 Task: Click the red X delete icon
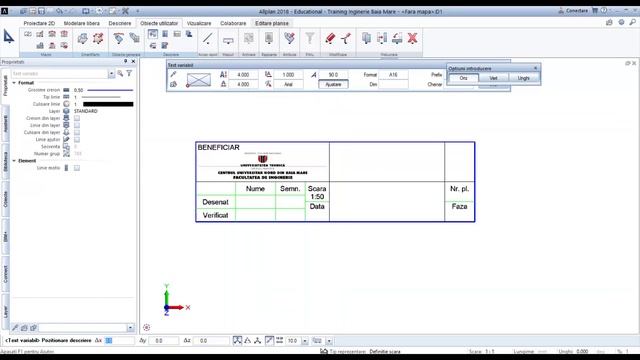pos(413,38)
